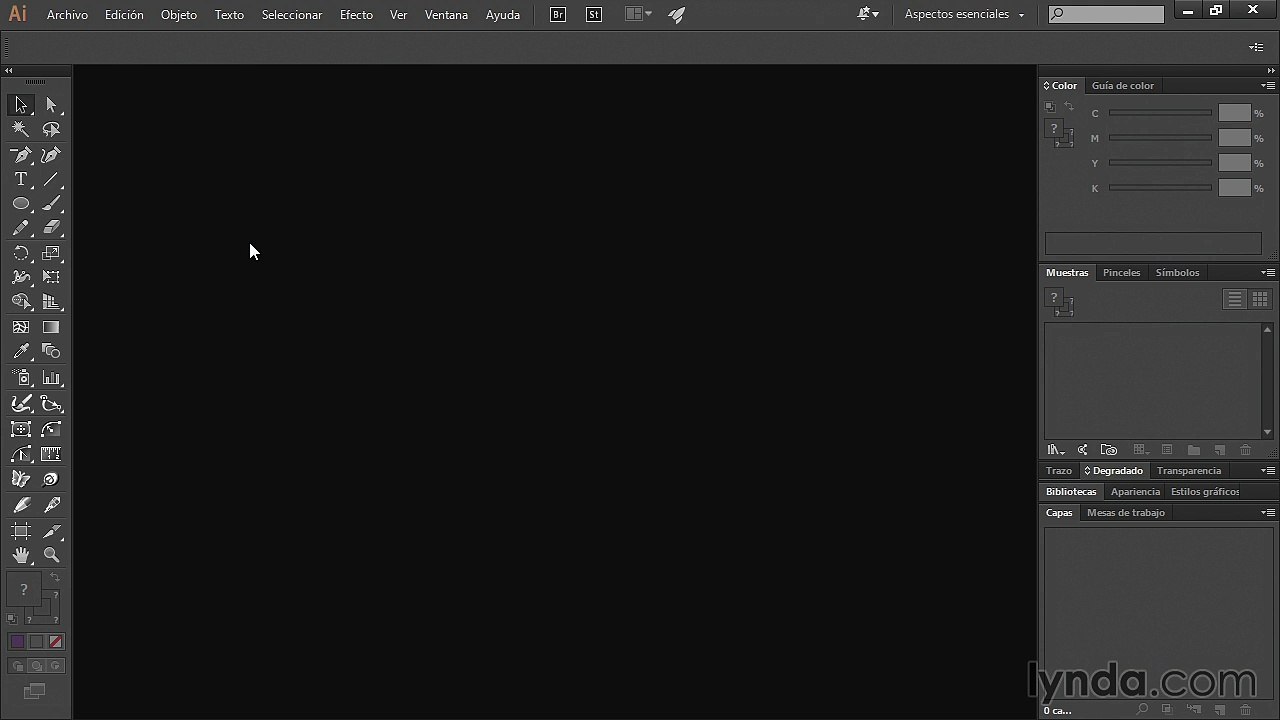The height and width of the screenshot is (720, 1280).
Task: Pick the Spiral tool
Action: click(x=52, y=479)
